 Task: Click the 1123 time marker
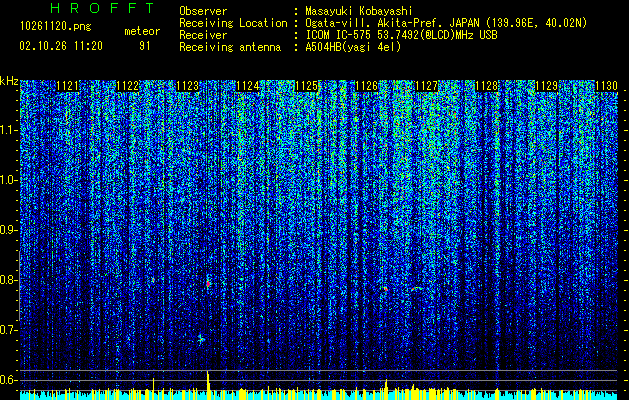pyautogui.click(x=188, y=86)
